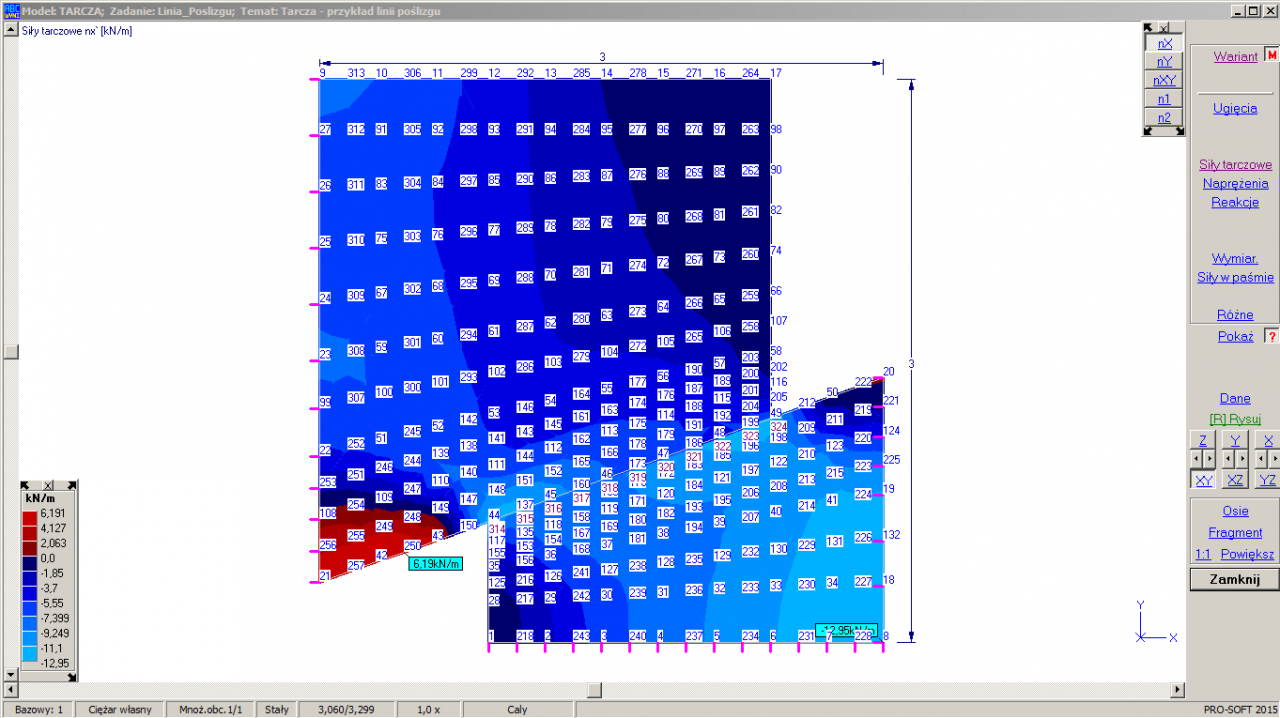Click the Powiększ zoom link
Screen dimensions: 1280x718
pyautogui.click(x=1247, y=554)
